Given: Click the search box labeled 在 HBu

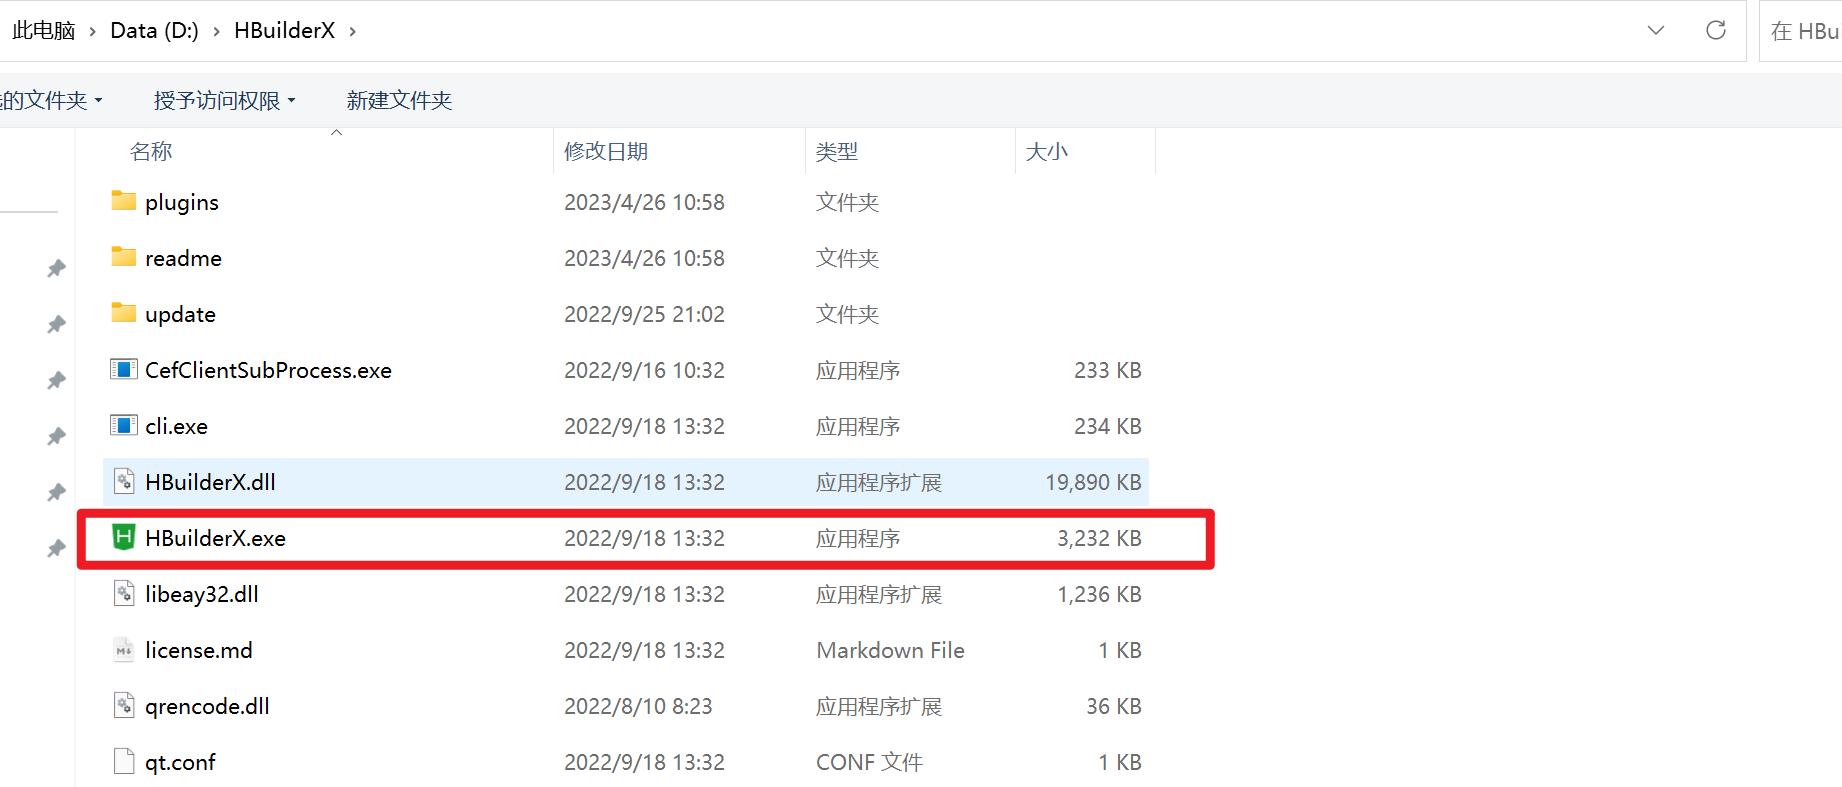Looking at the screenshot, I should pyautogui.click(x=1800, y=31).
